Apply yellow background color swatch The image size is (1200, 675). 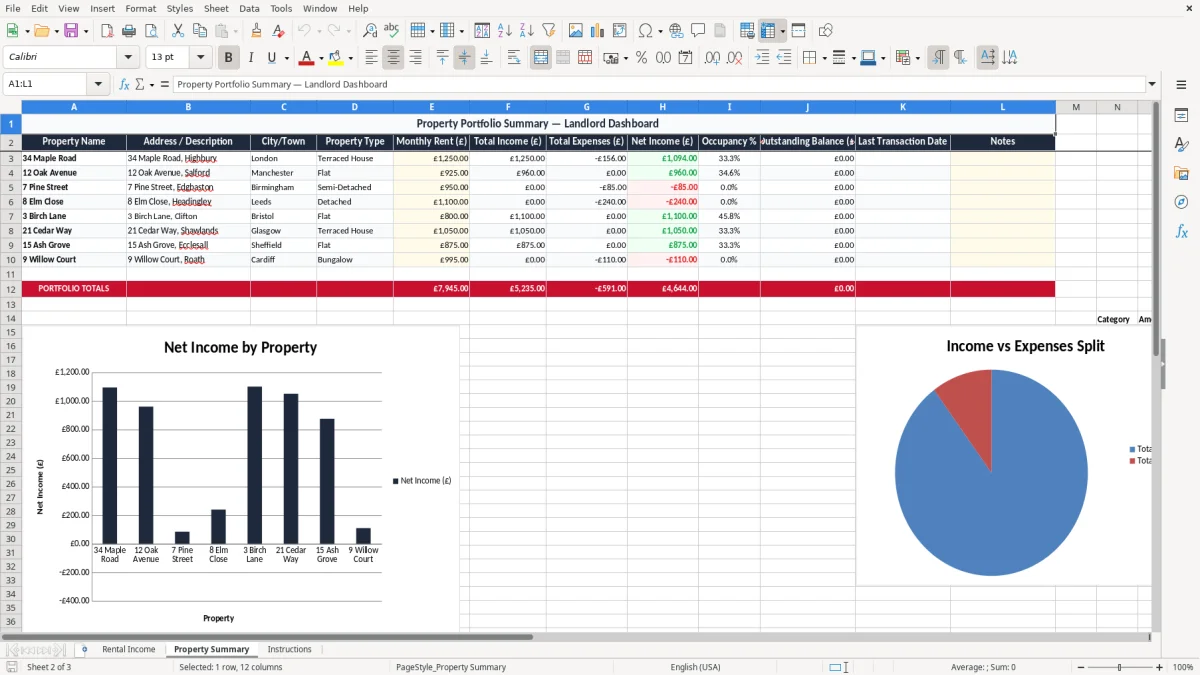(336, 58)
